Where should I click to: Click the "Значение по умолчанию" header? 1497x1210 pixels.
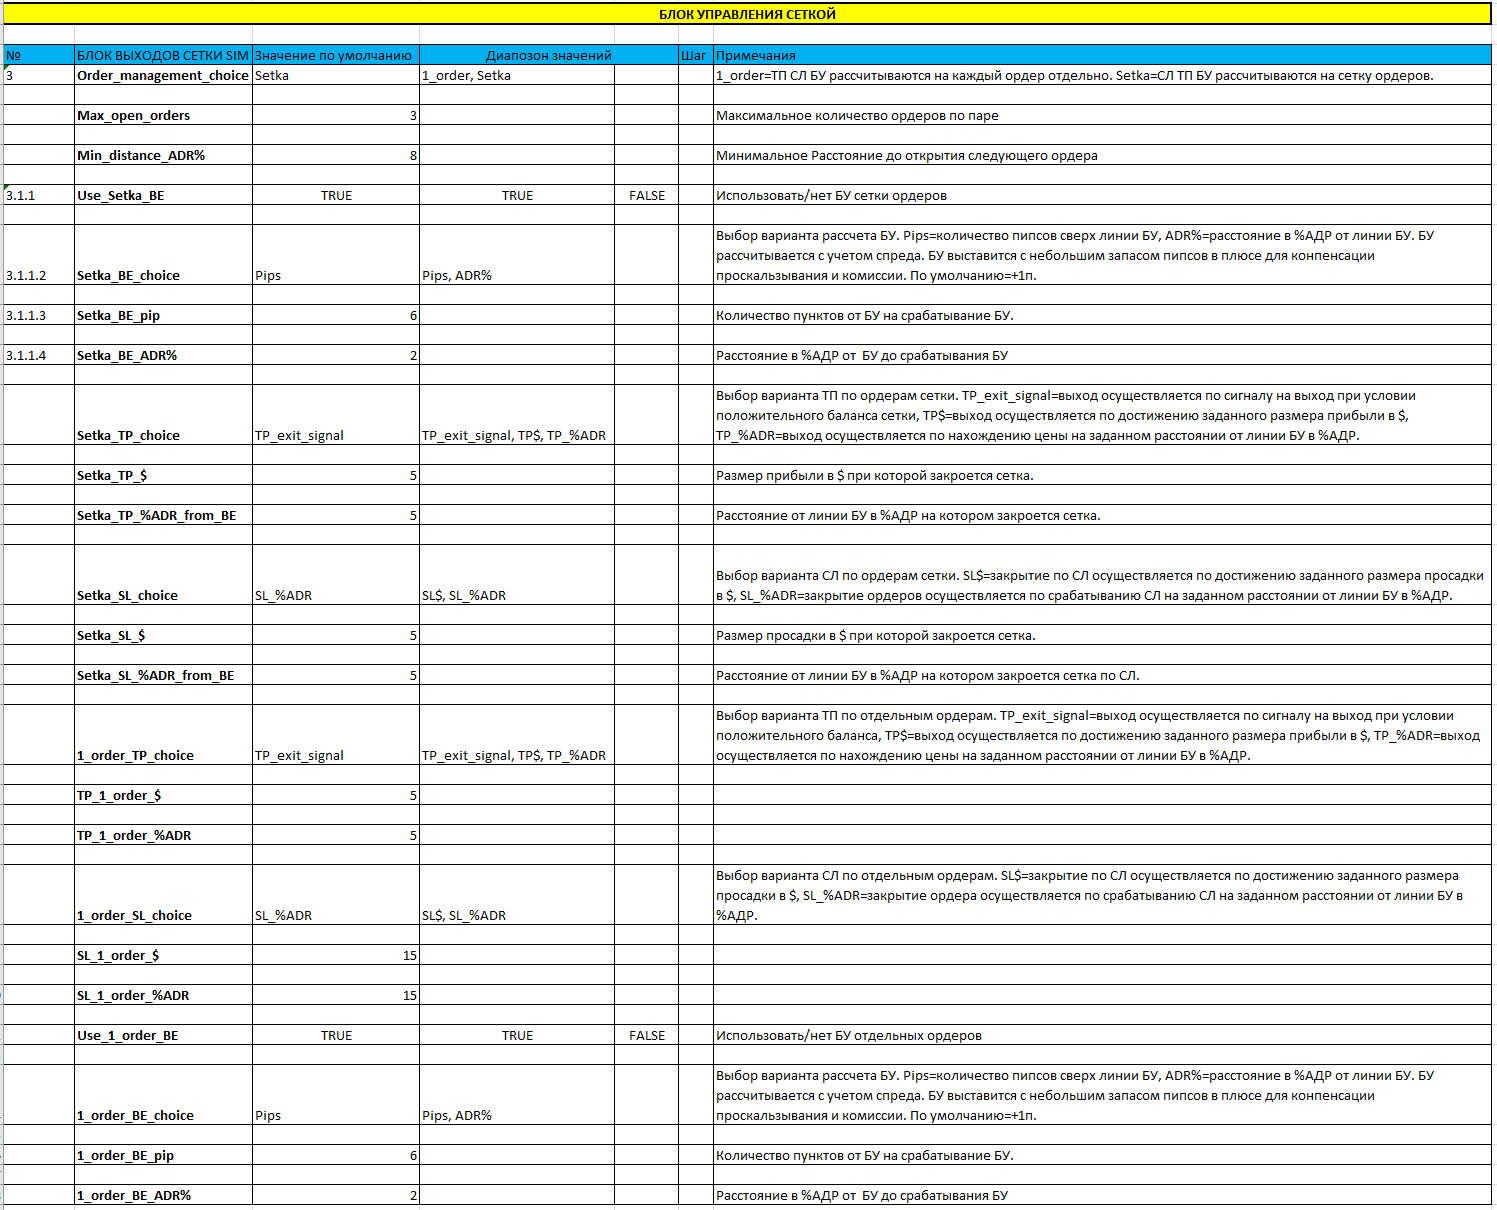(336, 55)
